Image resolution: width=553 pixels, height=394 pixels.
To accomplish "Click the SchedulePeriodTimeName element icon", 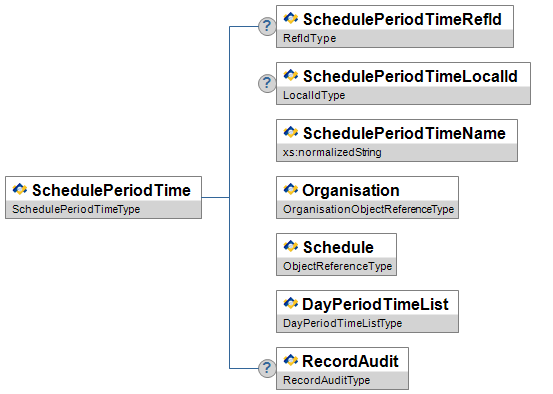I will 291,132.
